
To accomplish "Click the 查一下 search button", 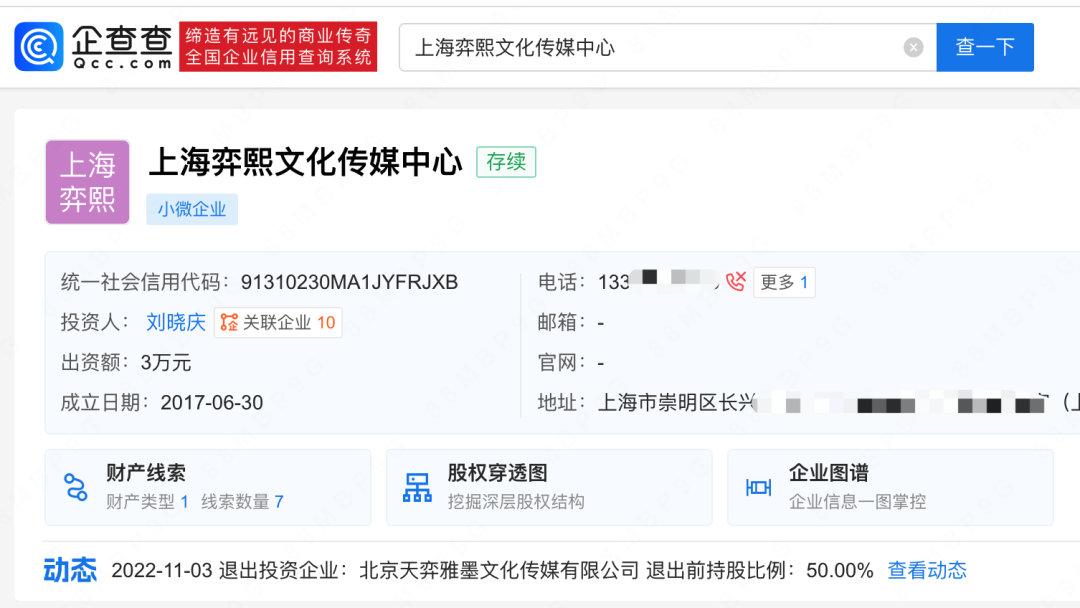I will click(x=984, y=46).
